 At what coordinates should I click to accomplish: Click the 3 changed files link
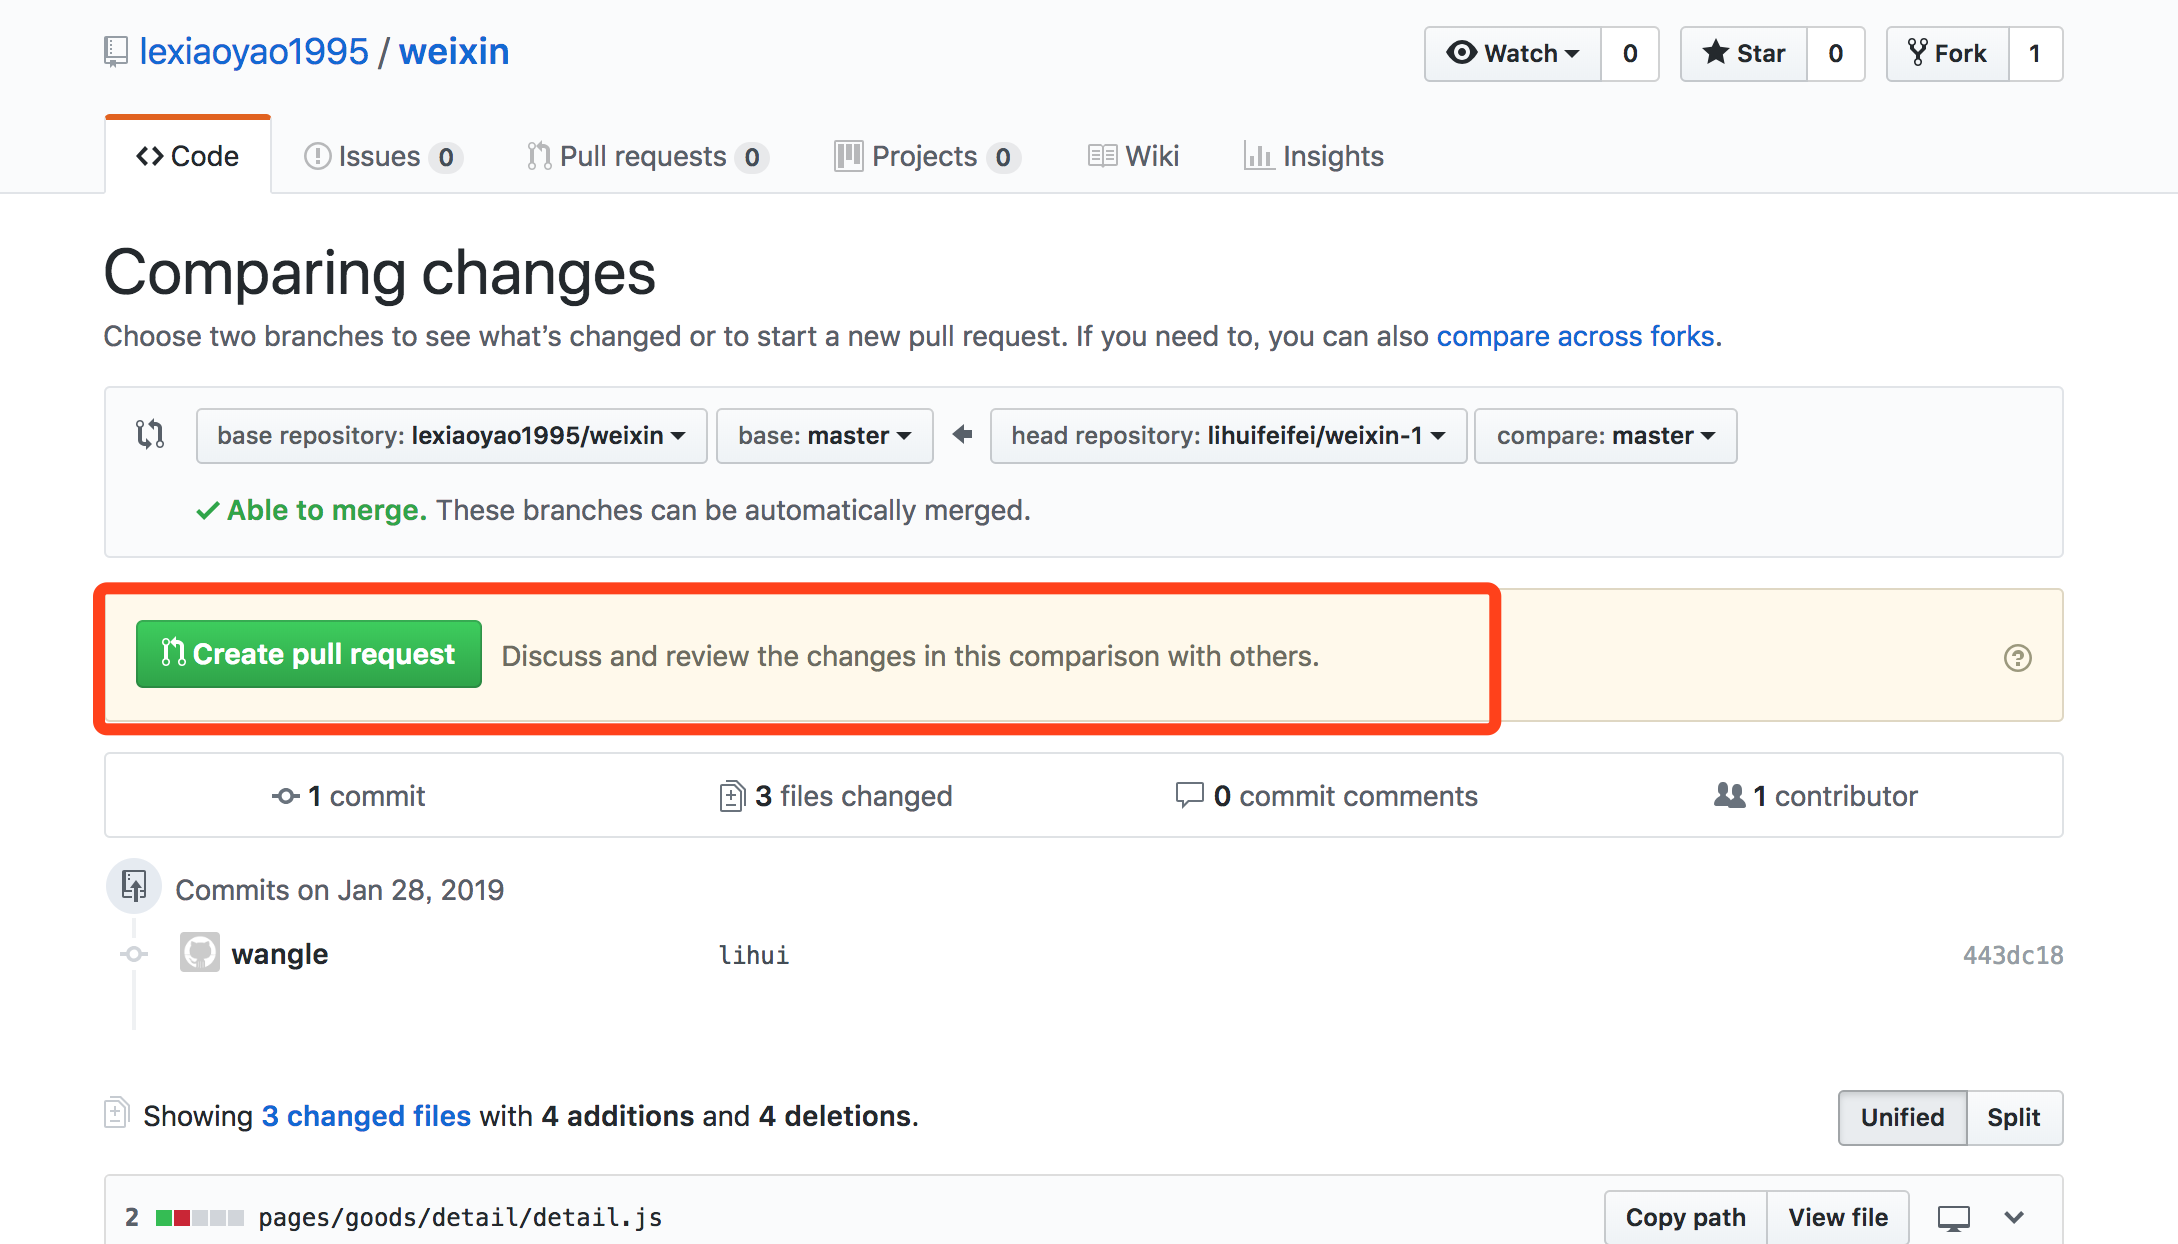[366, 1116]
